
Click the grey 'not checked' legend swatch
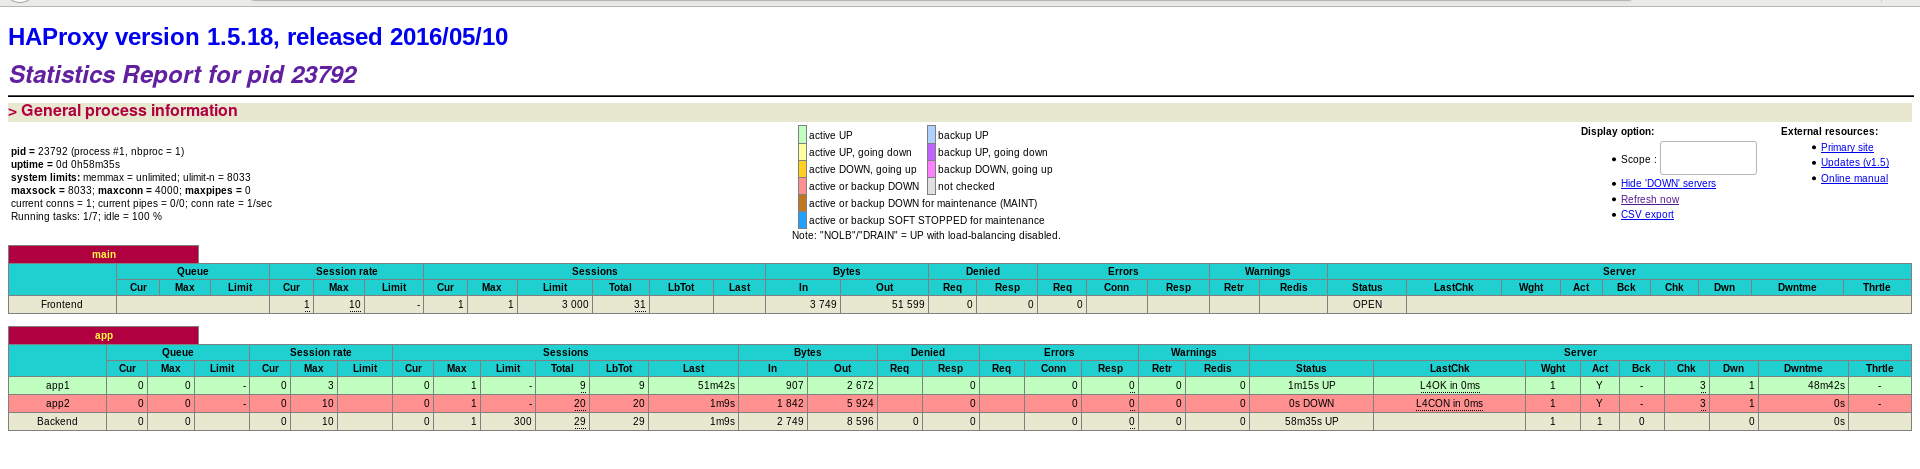point(931,186)
